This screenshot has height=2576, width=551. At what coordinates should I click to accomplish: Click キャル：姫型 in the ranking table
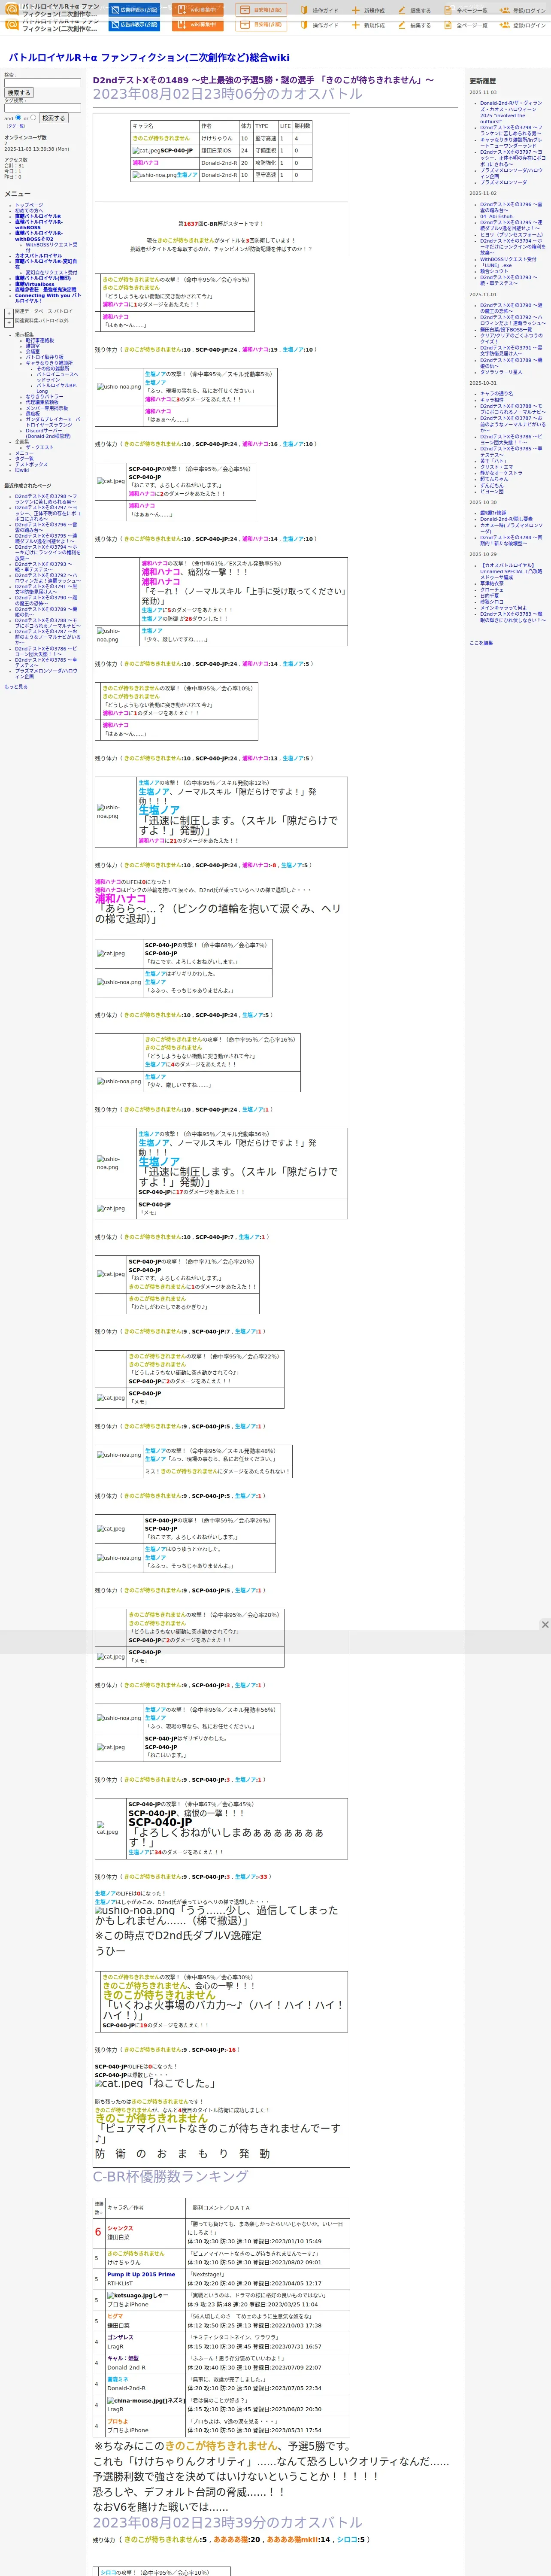pyautogui.click(x=123, y=2358)
